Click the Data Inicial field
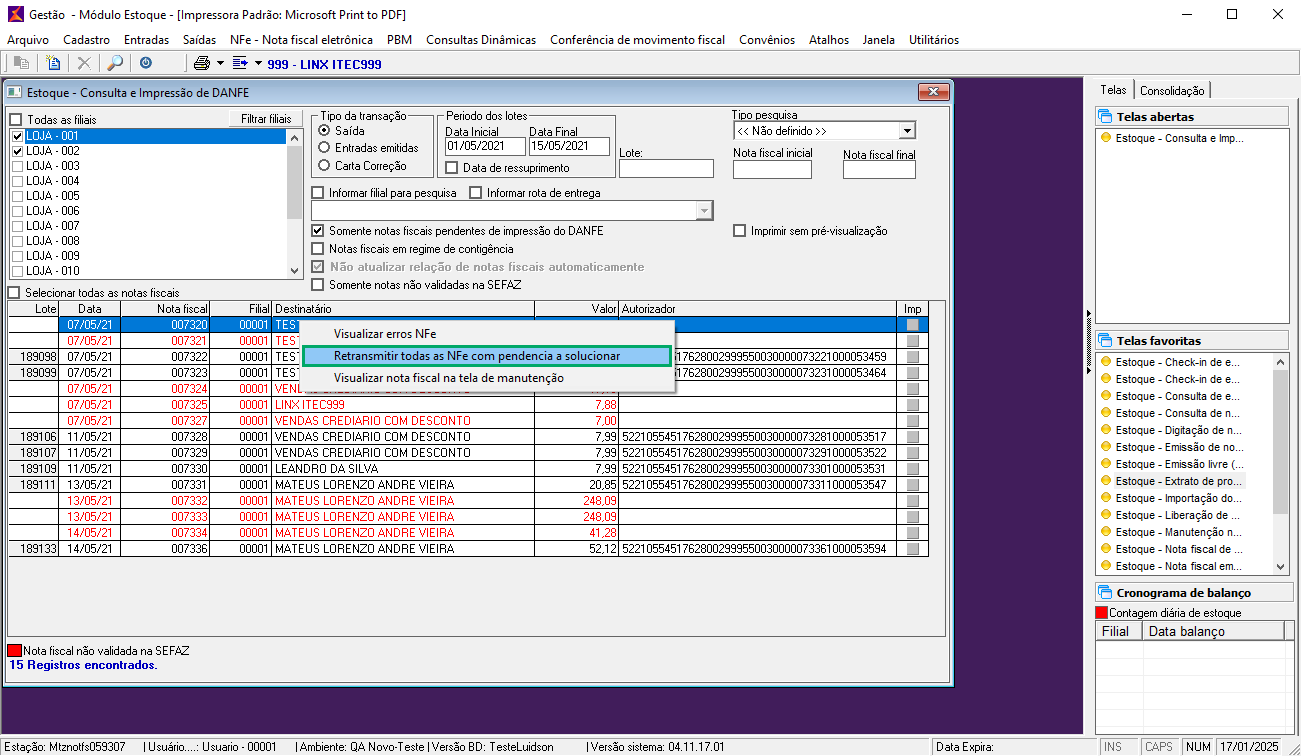This screenshot has height=756, width=1301. [x=484, y=146]
